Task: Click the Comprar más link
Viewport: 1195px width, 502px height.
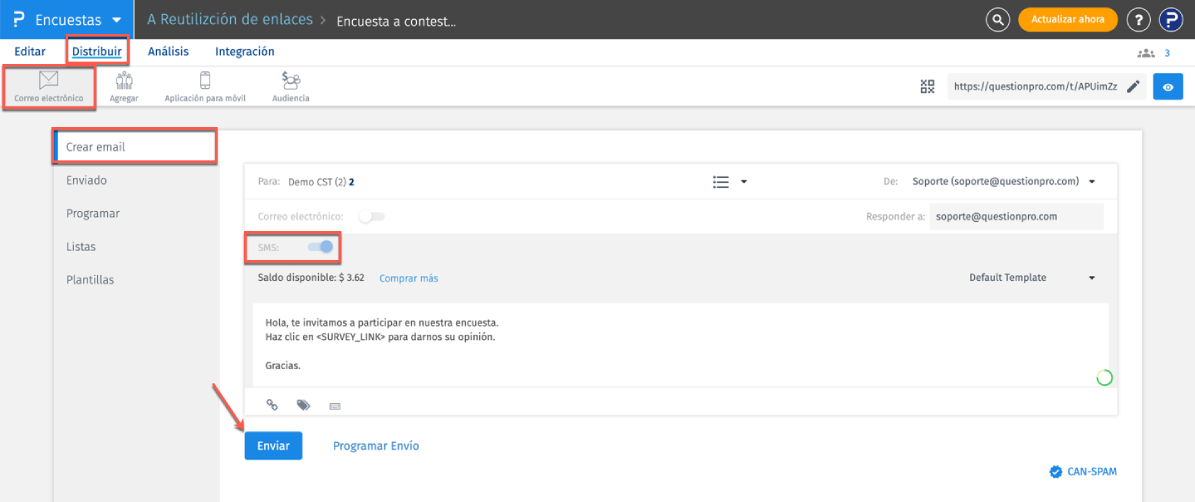Action: tap(408, 278)
